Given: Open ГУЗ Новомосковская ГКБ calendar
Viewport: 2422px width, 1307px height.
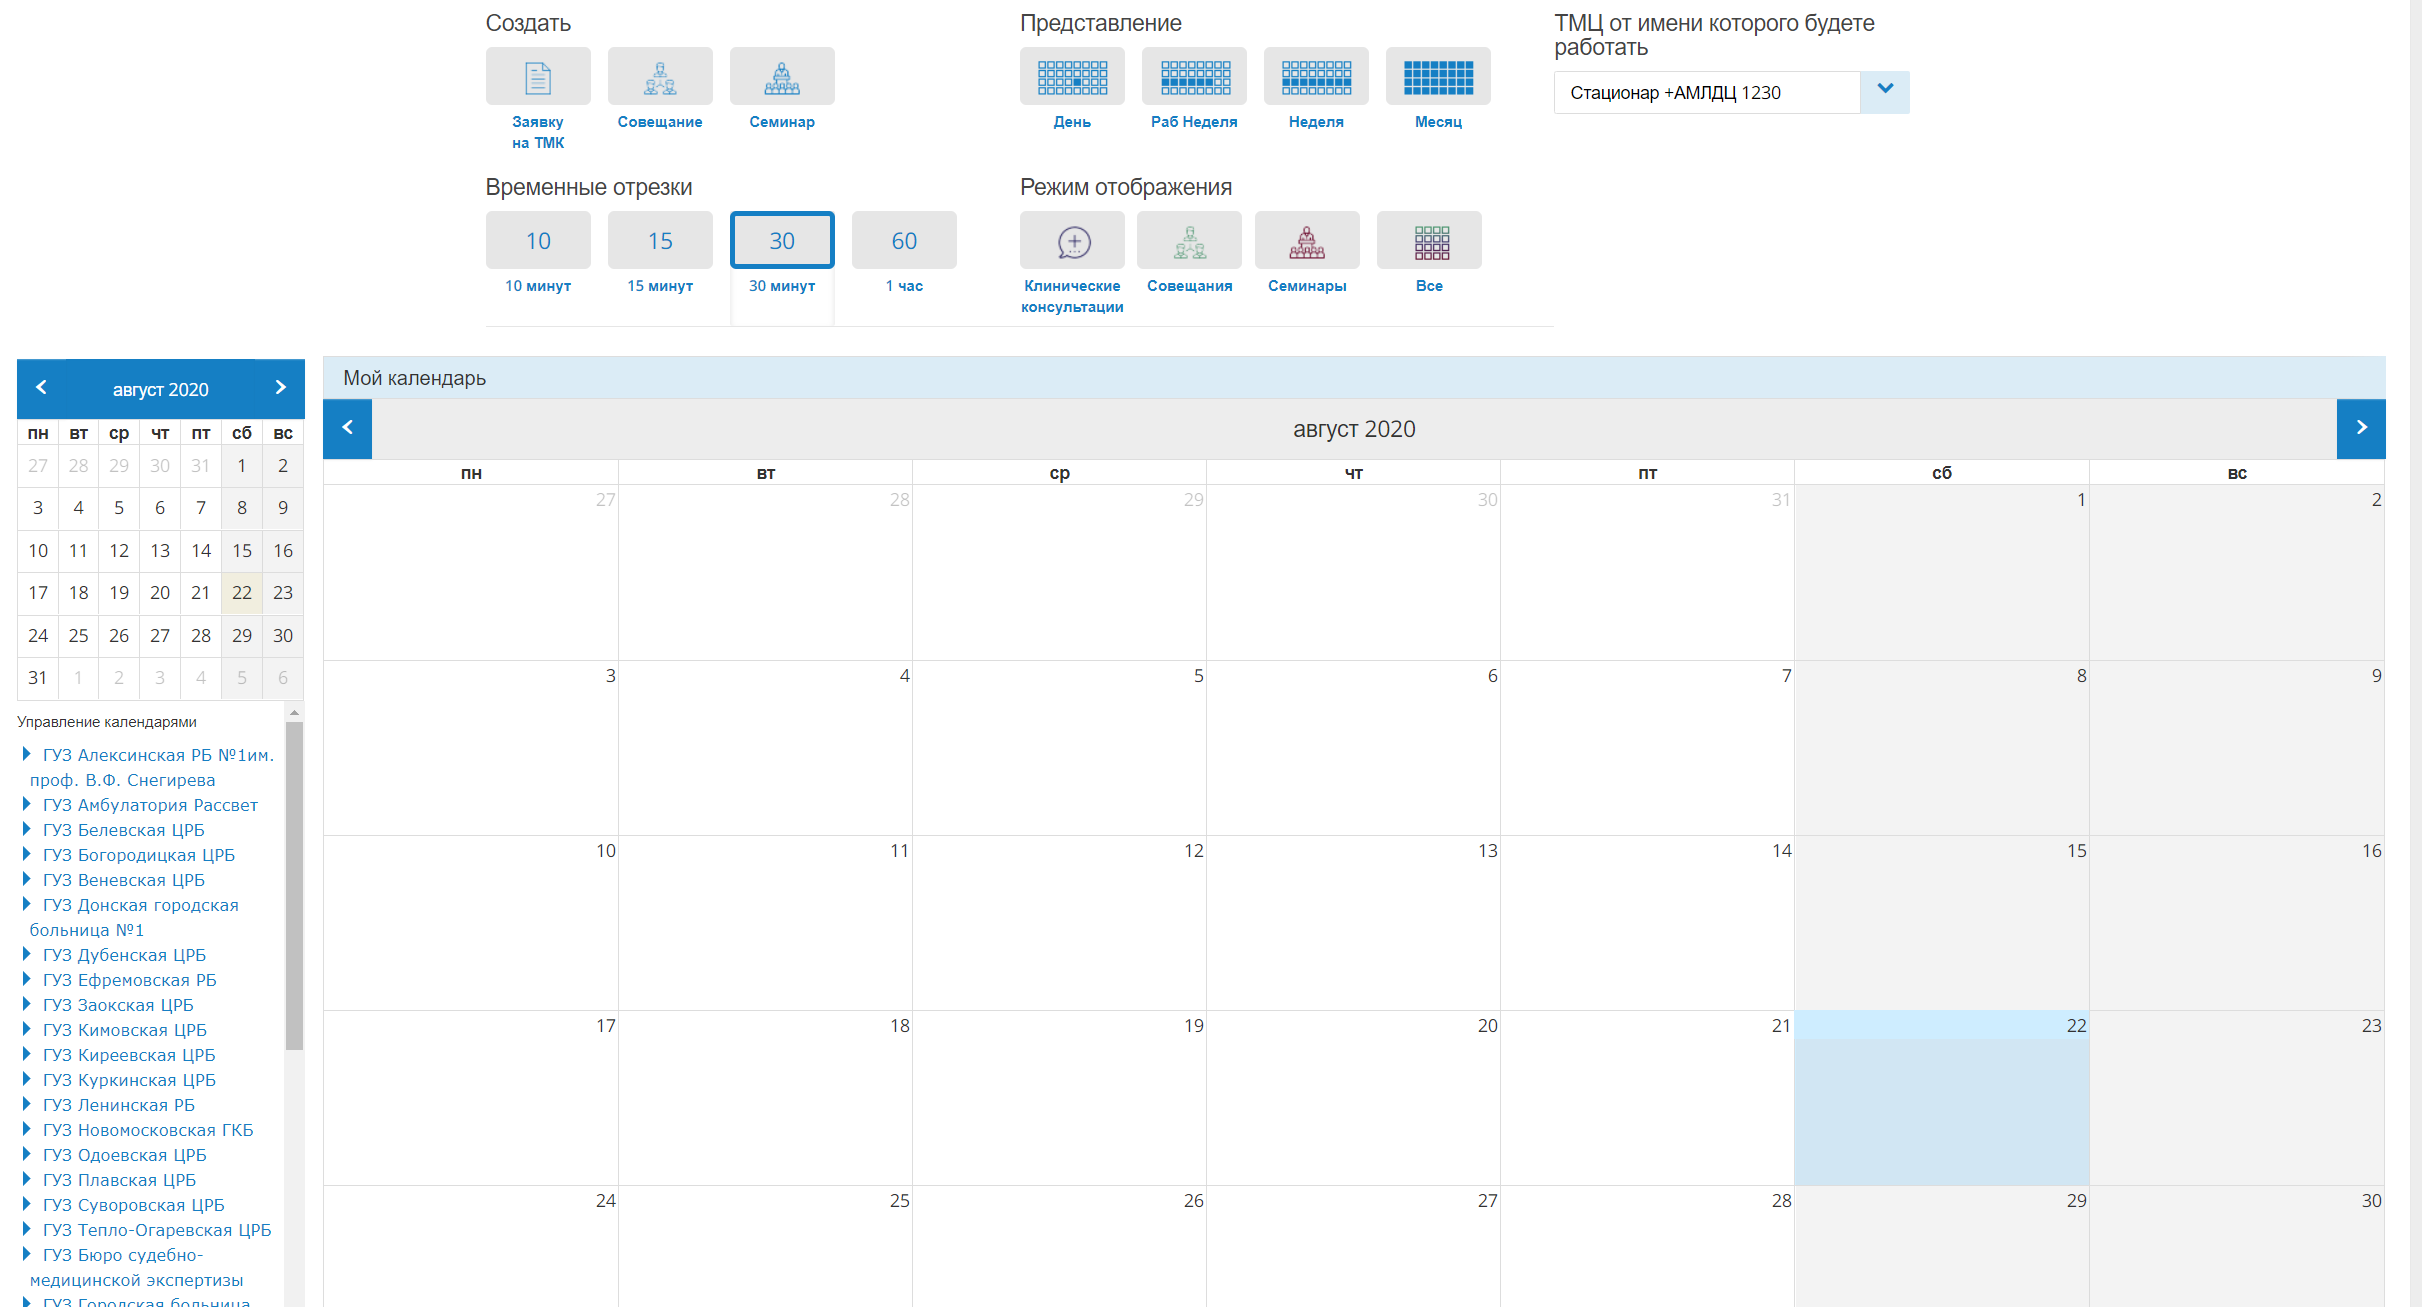Looking at the screenshot, I should 148,1130.
